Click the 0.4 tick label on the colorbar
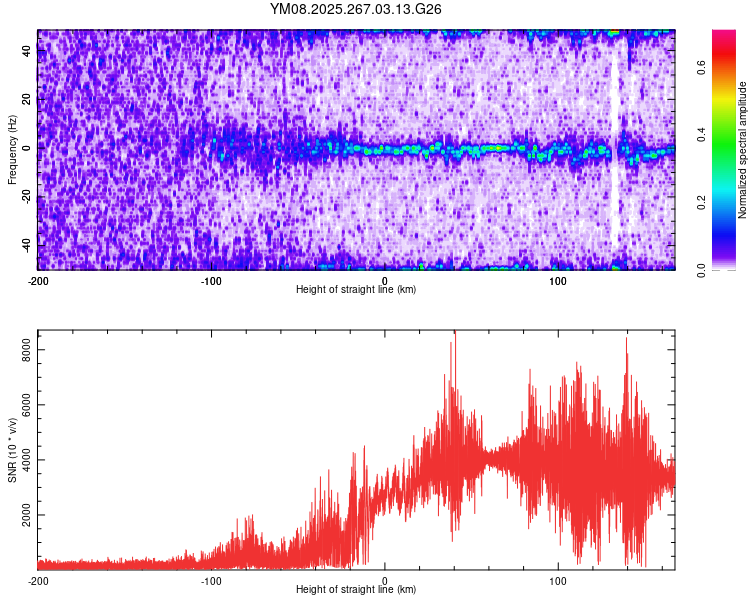The height and width of the screenshot is (600, 750). (x=703, y=135)
